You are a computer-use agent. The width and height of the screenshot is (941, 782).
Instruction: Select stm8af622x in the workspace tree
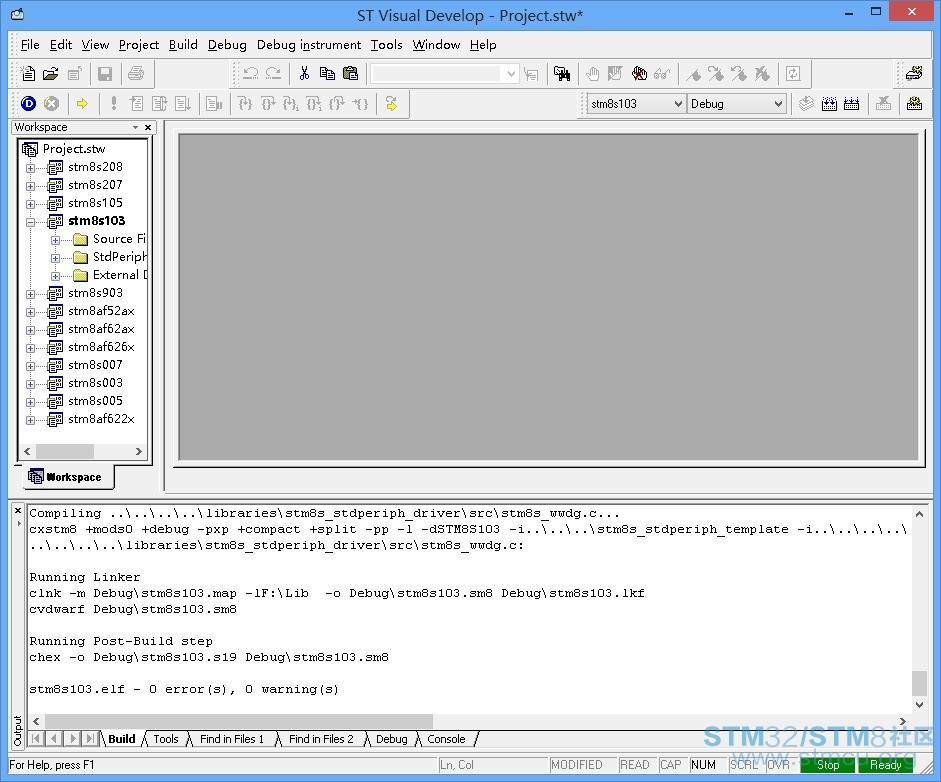101,419
